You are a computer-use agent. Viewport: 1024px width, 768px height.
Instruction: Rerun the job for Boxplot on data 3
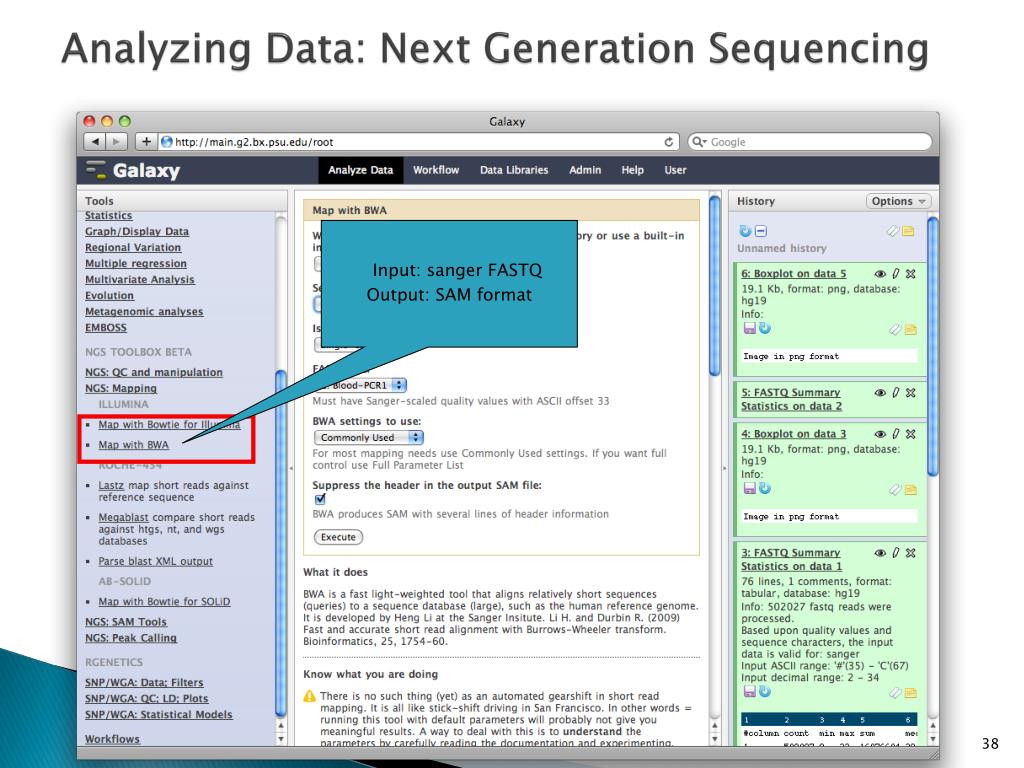765,488
